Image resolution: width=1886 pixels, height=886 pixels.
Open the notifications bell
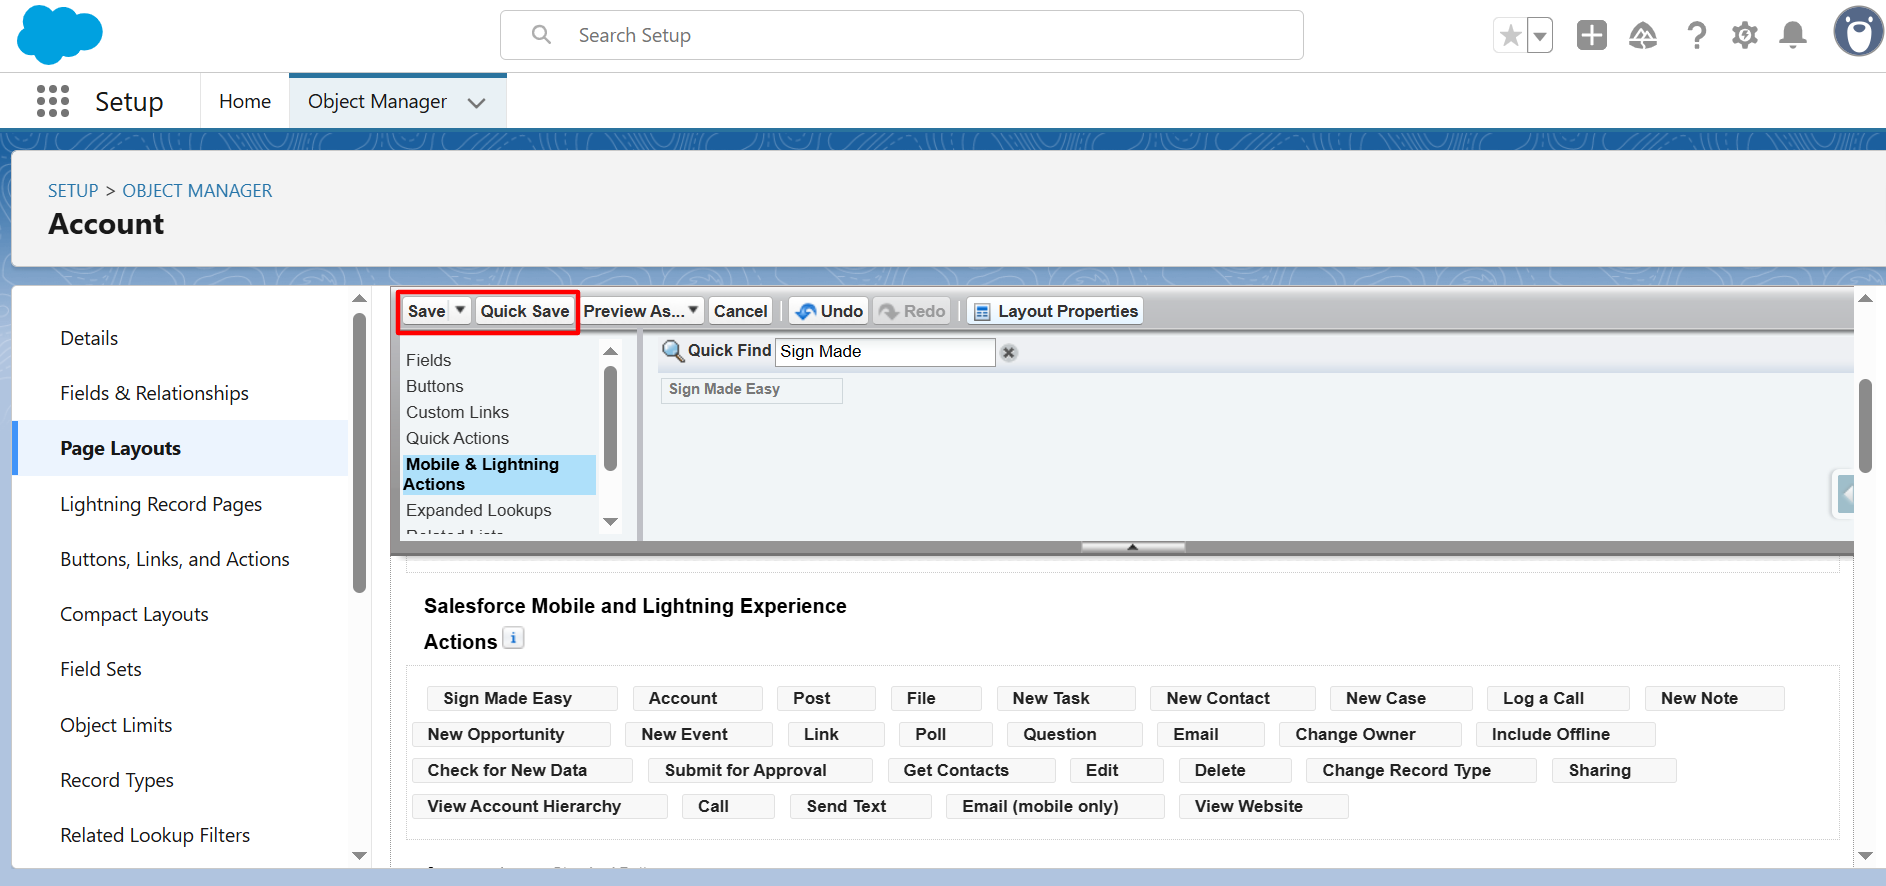1793,36
